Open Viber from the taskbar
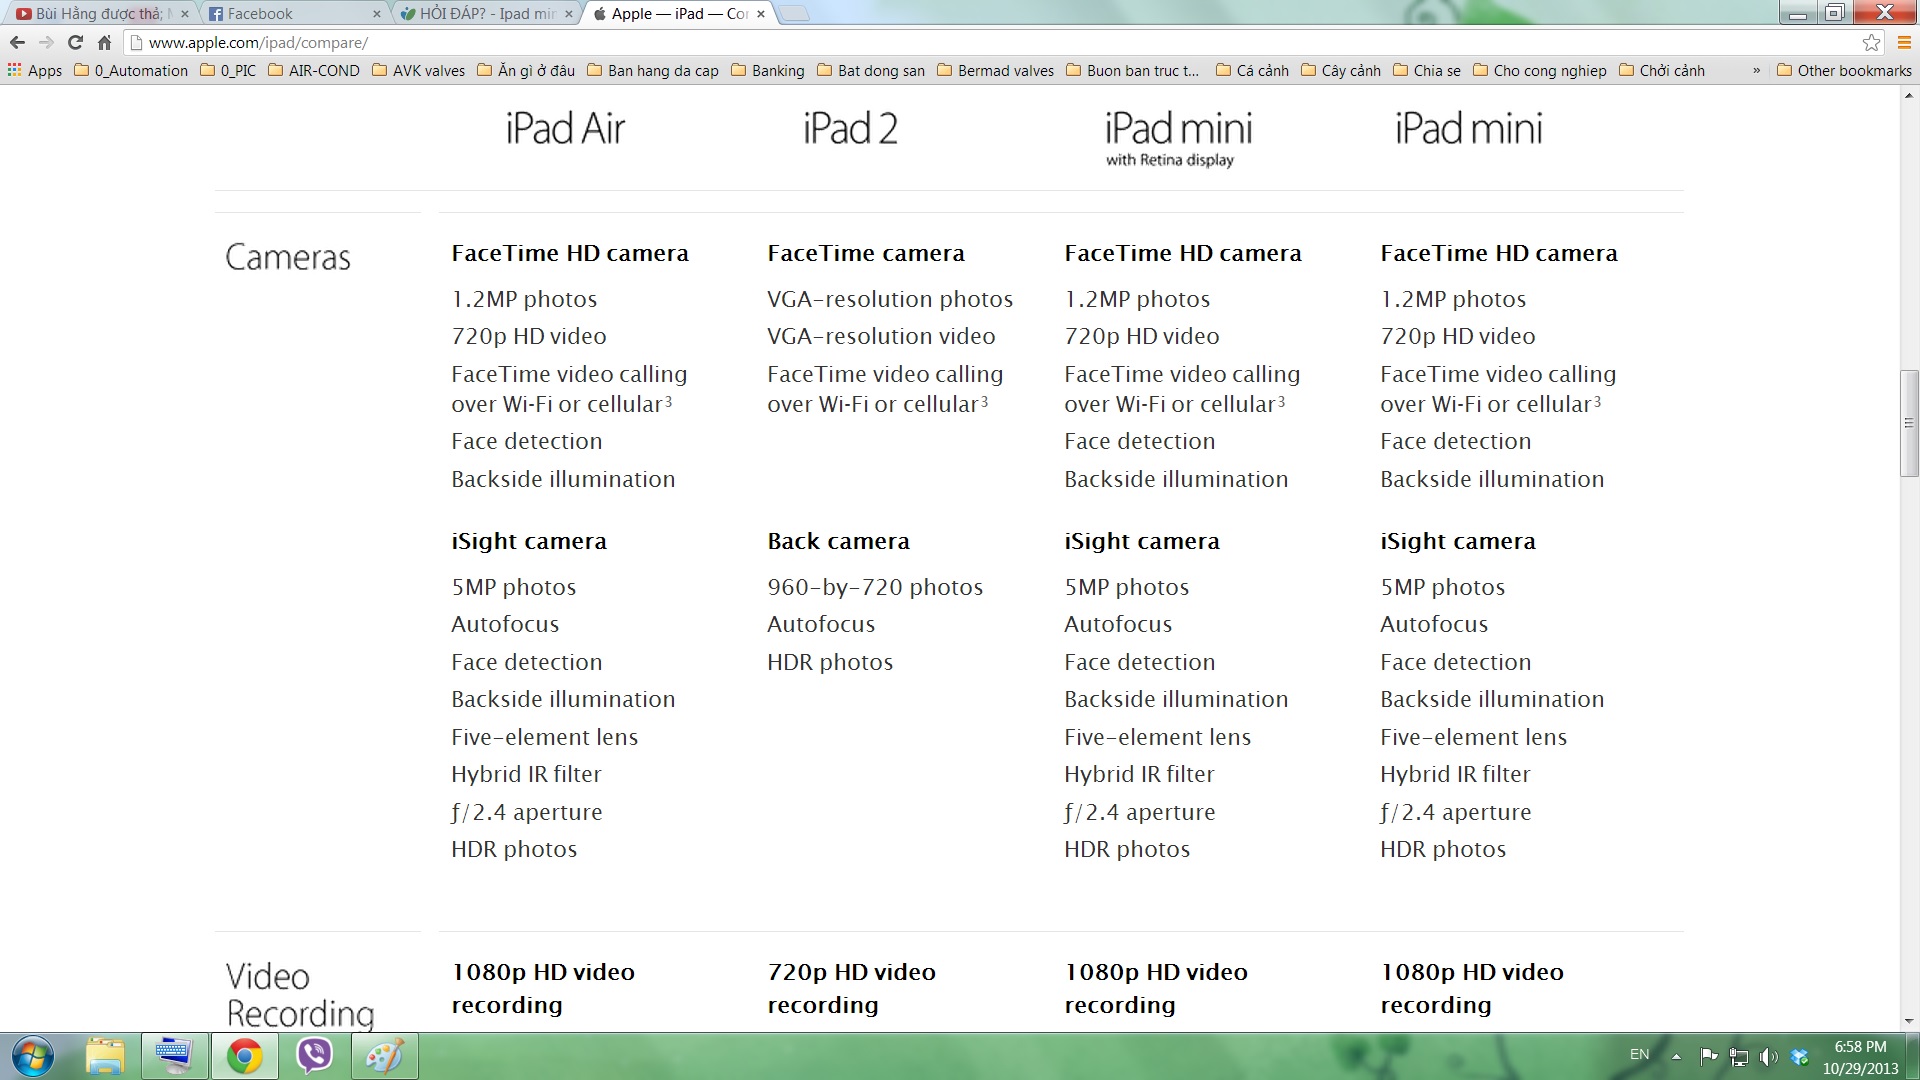Image resolution: width=1920 pixels, height=1080 pixels. pos(314,1056)
